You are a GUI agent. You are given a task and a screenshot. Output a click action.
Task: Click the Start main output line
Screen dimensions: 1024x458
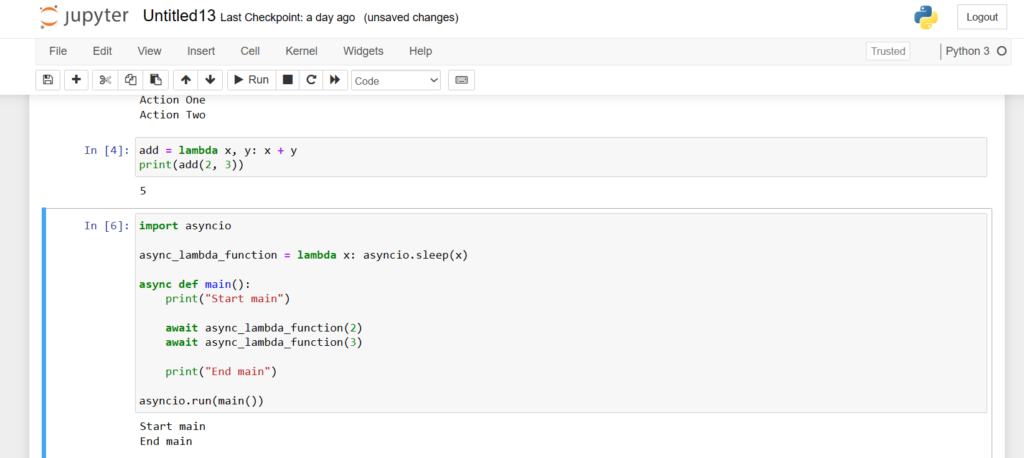pos(172,426)
